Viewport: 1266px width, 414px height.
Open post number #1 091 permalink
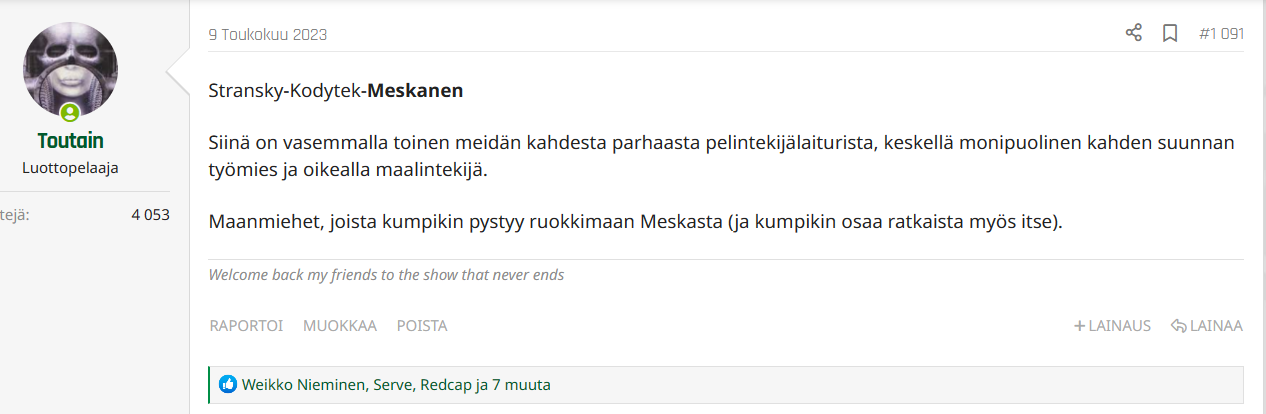(1221, 34)
